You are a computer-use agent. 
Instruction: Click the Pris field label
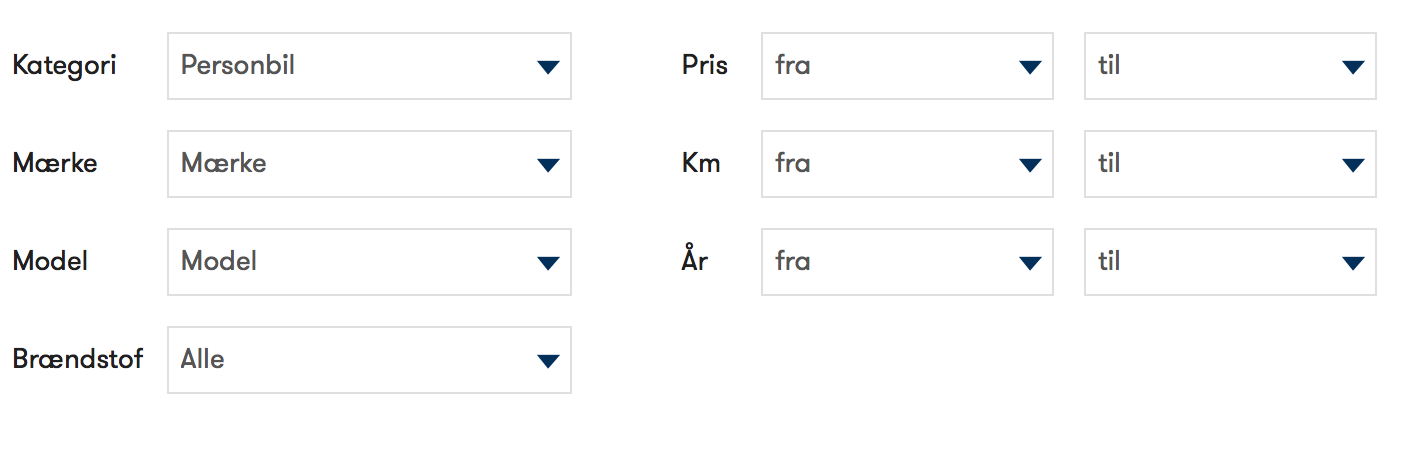click(x=705, y=66)
